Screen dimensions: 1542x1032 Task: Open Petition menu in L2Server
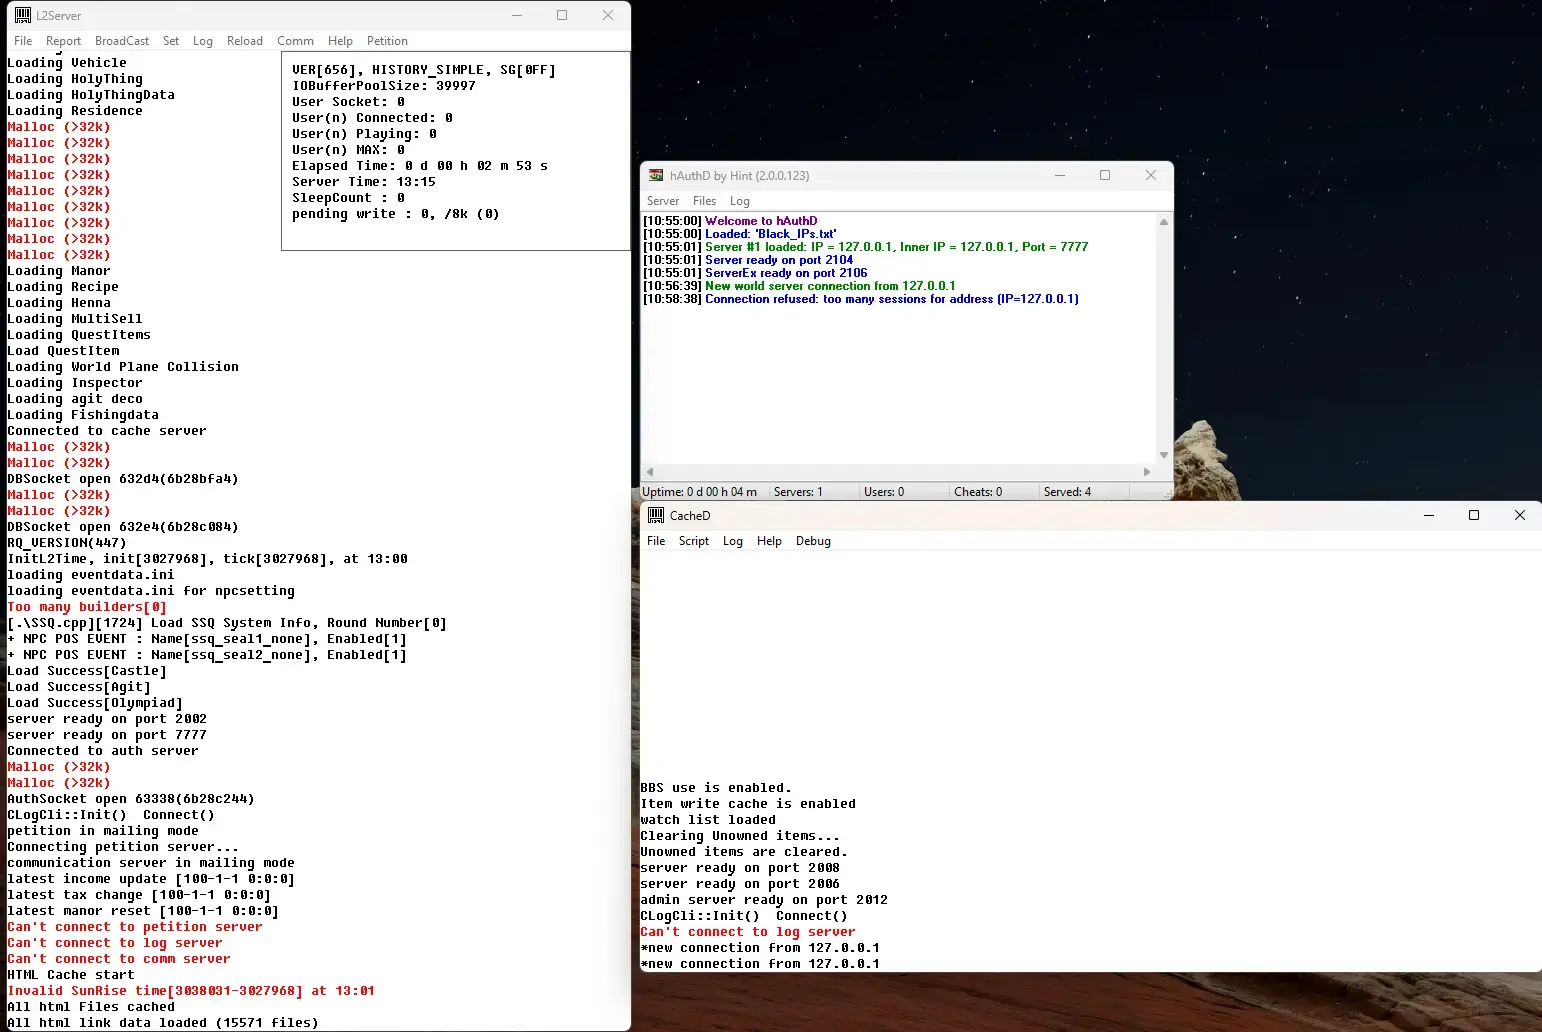(387, 41)
